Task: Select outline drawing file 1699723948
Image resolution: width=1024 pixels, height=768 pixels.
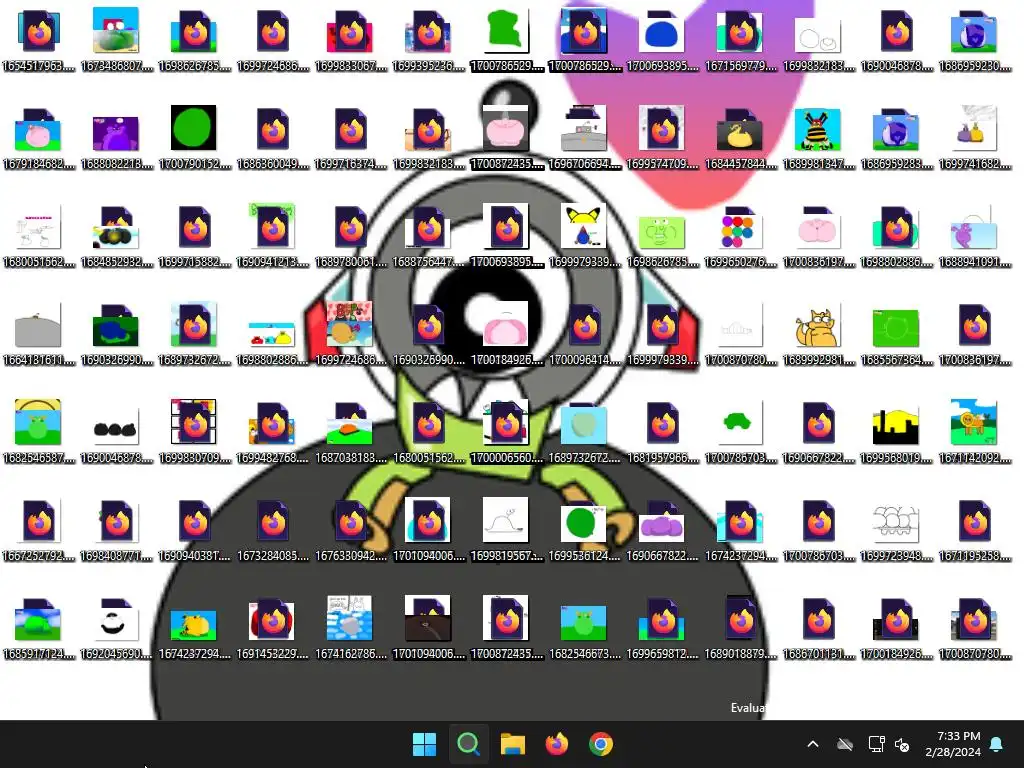Action: pyautogui.click(x=897, y=530)
